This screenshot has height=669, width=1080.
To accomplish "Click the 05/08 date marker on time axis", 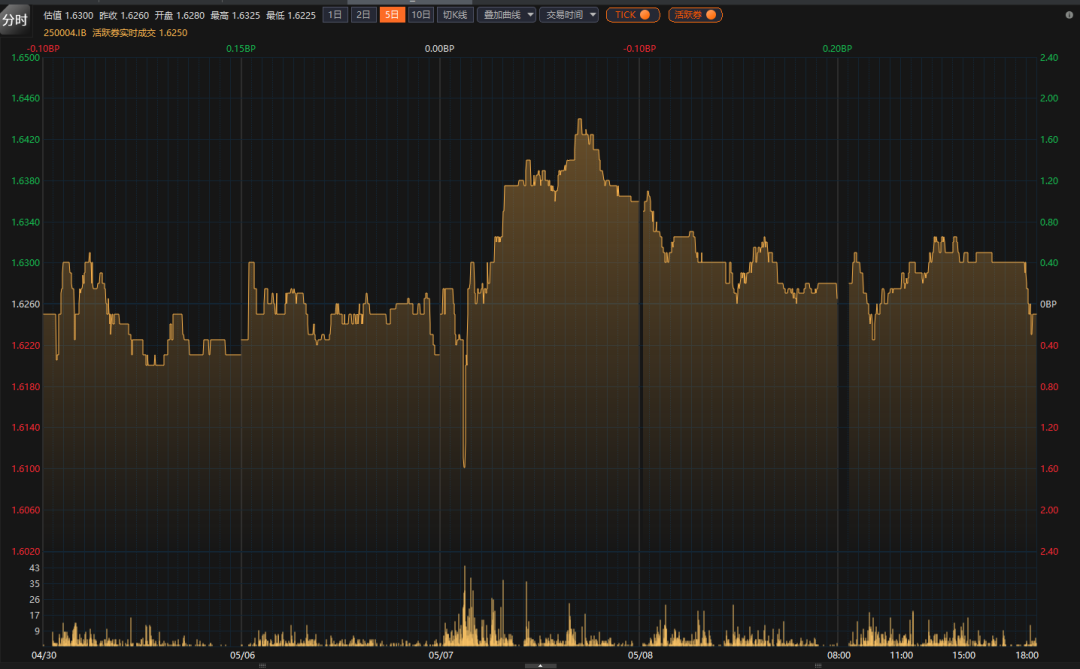I will point(640,656).
